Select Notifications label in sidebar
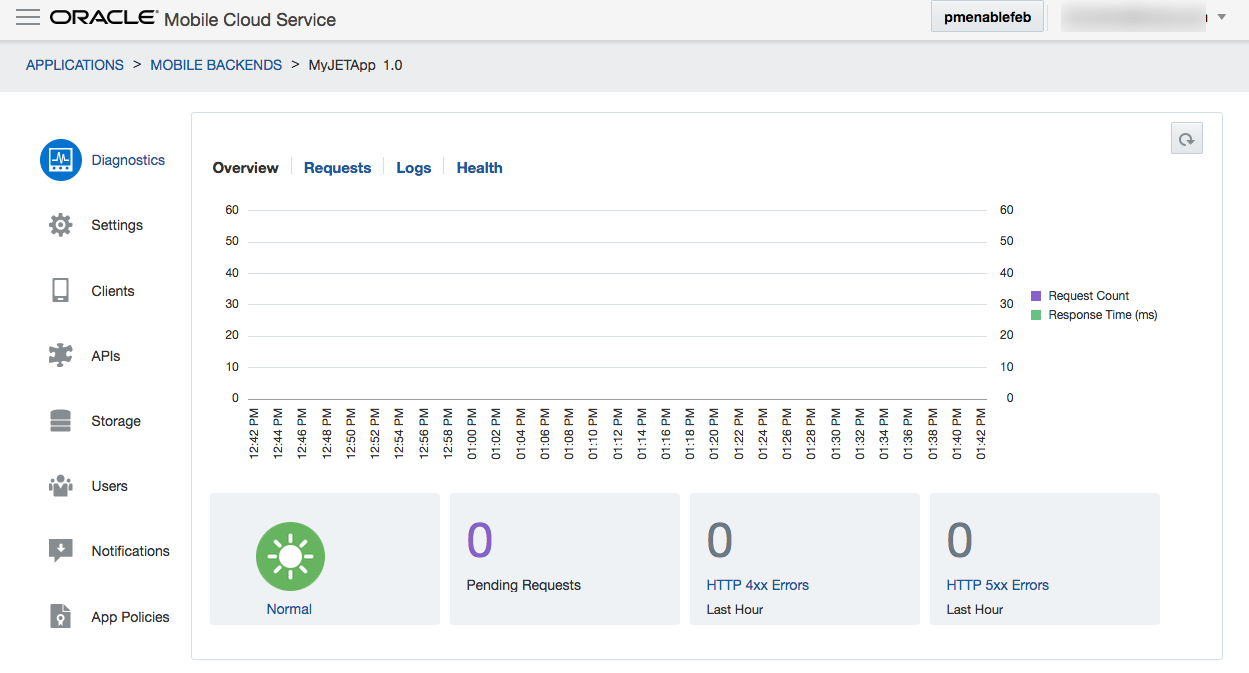 pyautogui.click(x=131, y=551)
